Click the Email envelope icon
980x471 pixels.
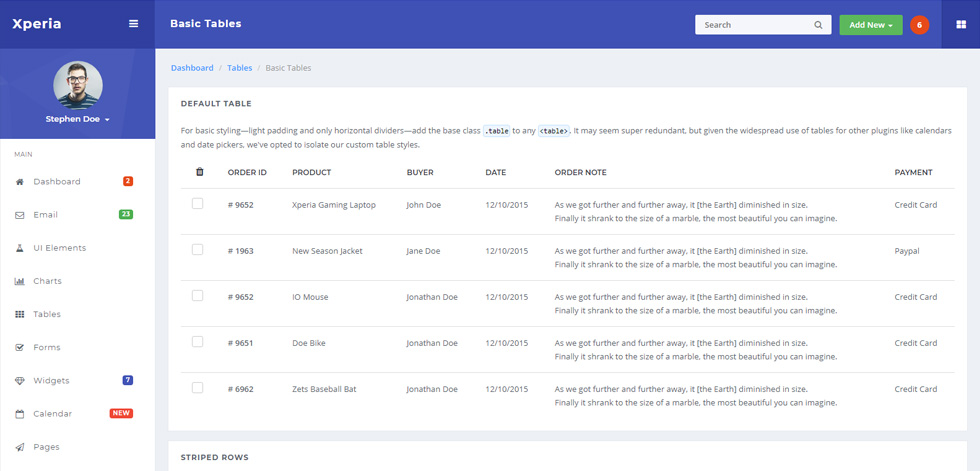click(x=19, y=215)
